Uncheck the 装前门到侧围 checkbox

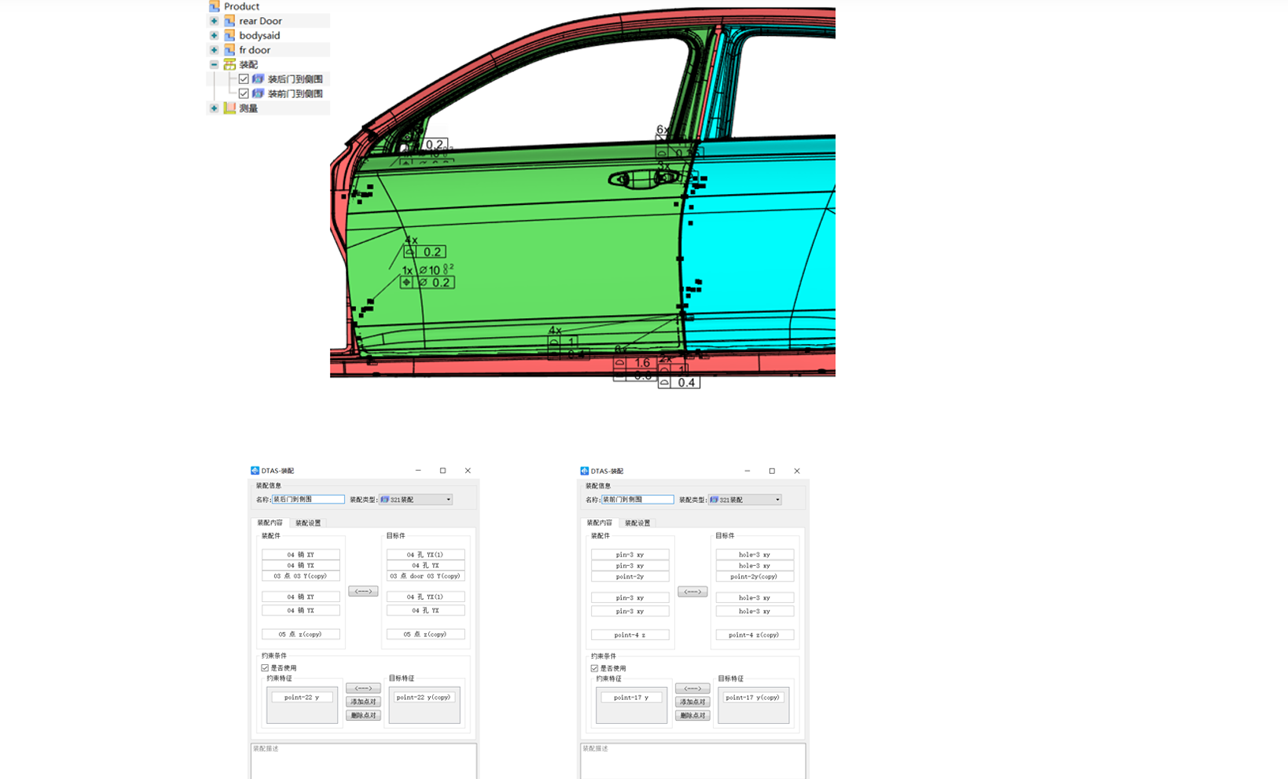pos(242,93)
